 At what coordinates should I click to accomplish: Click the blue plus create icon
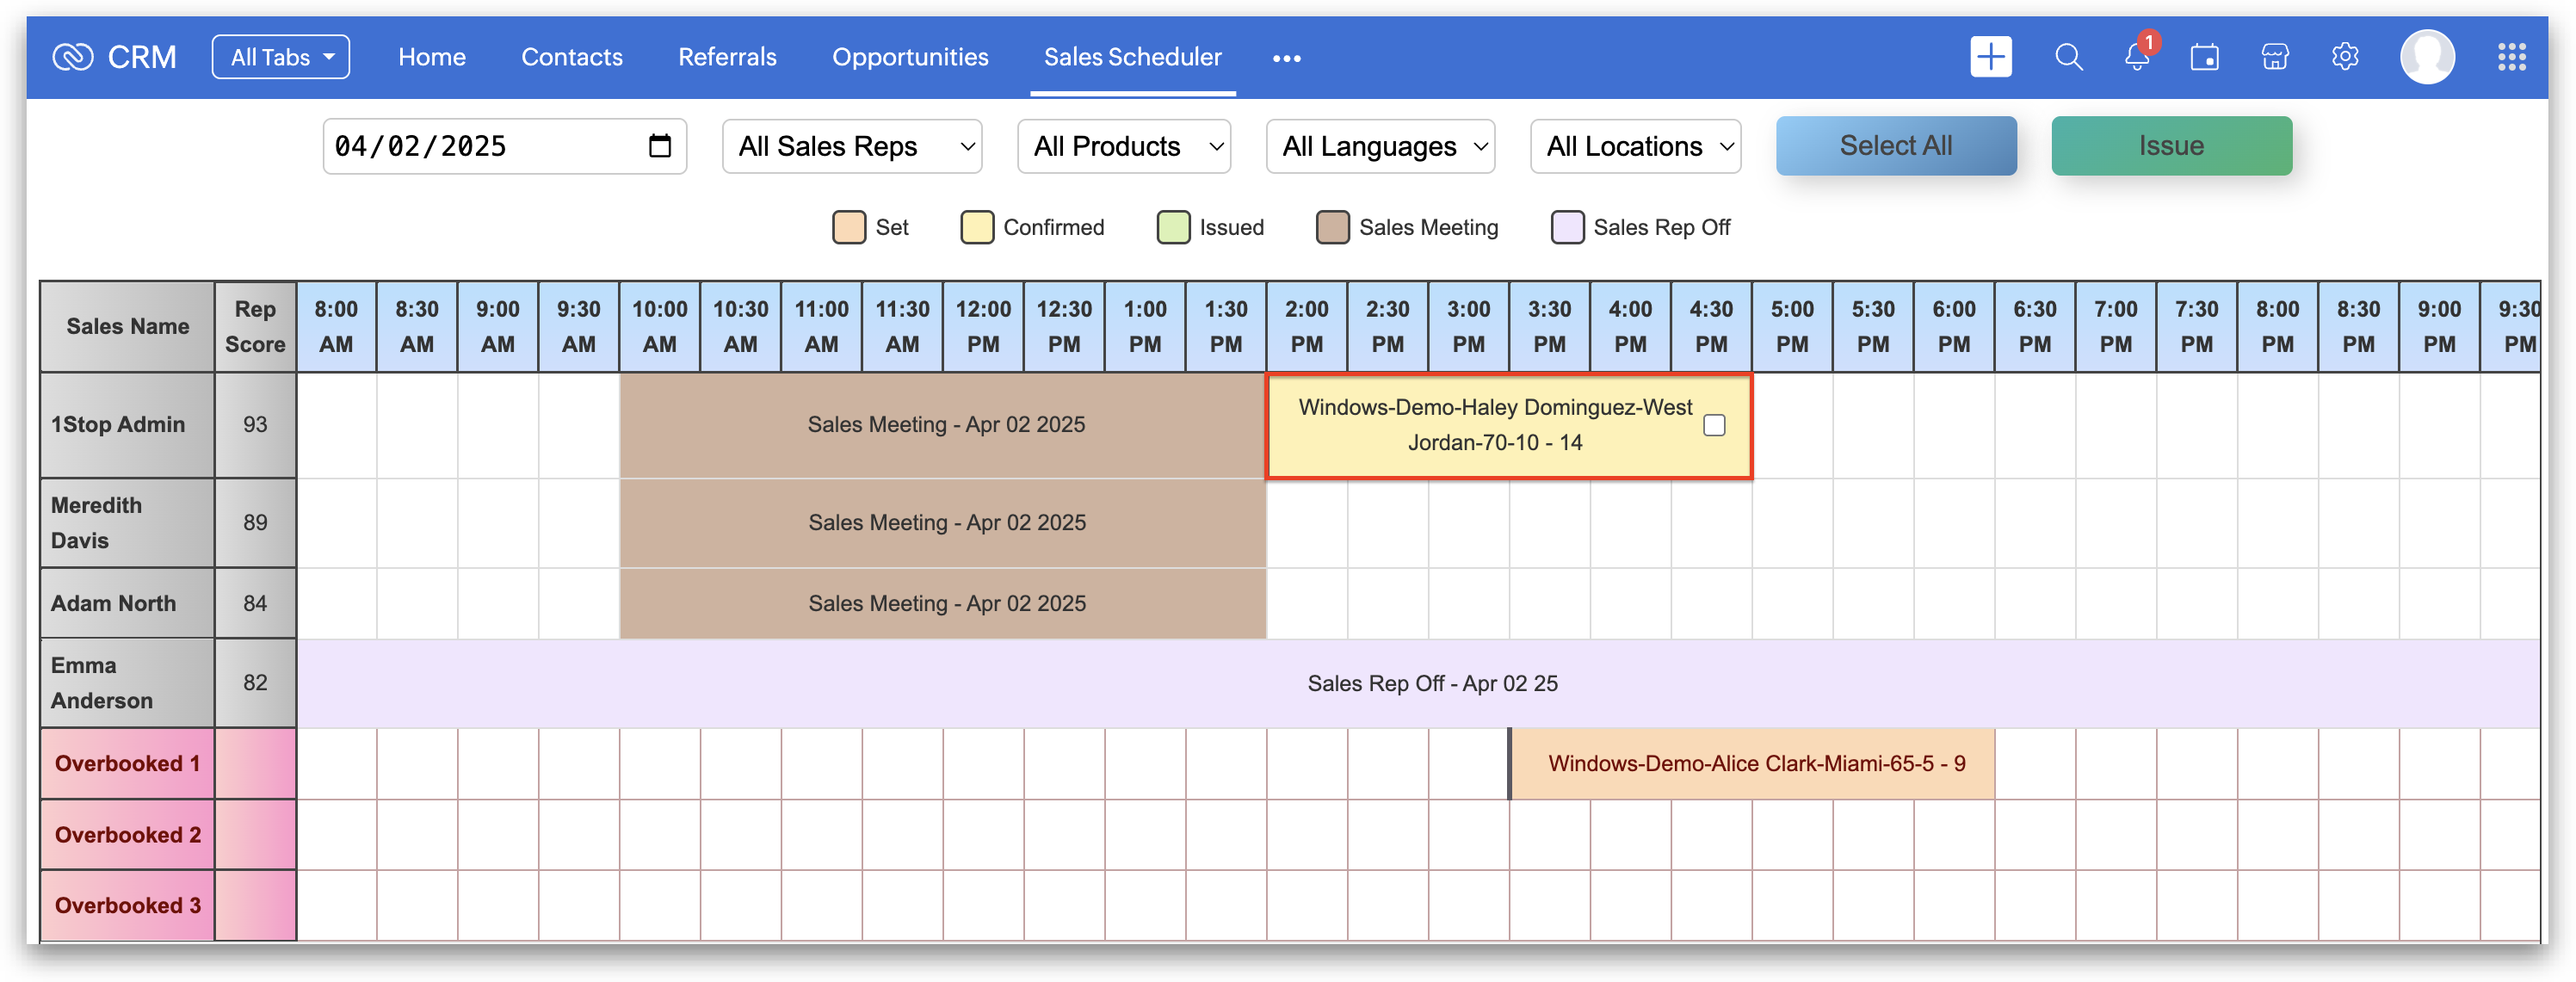click(1990, 57)
